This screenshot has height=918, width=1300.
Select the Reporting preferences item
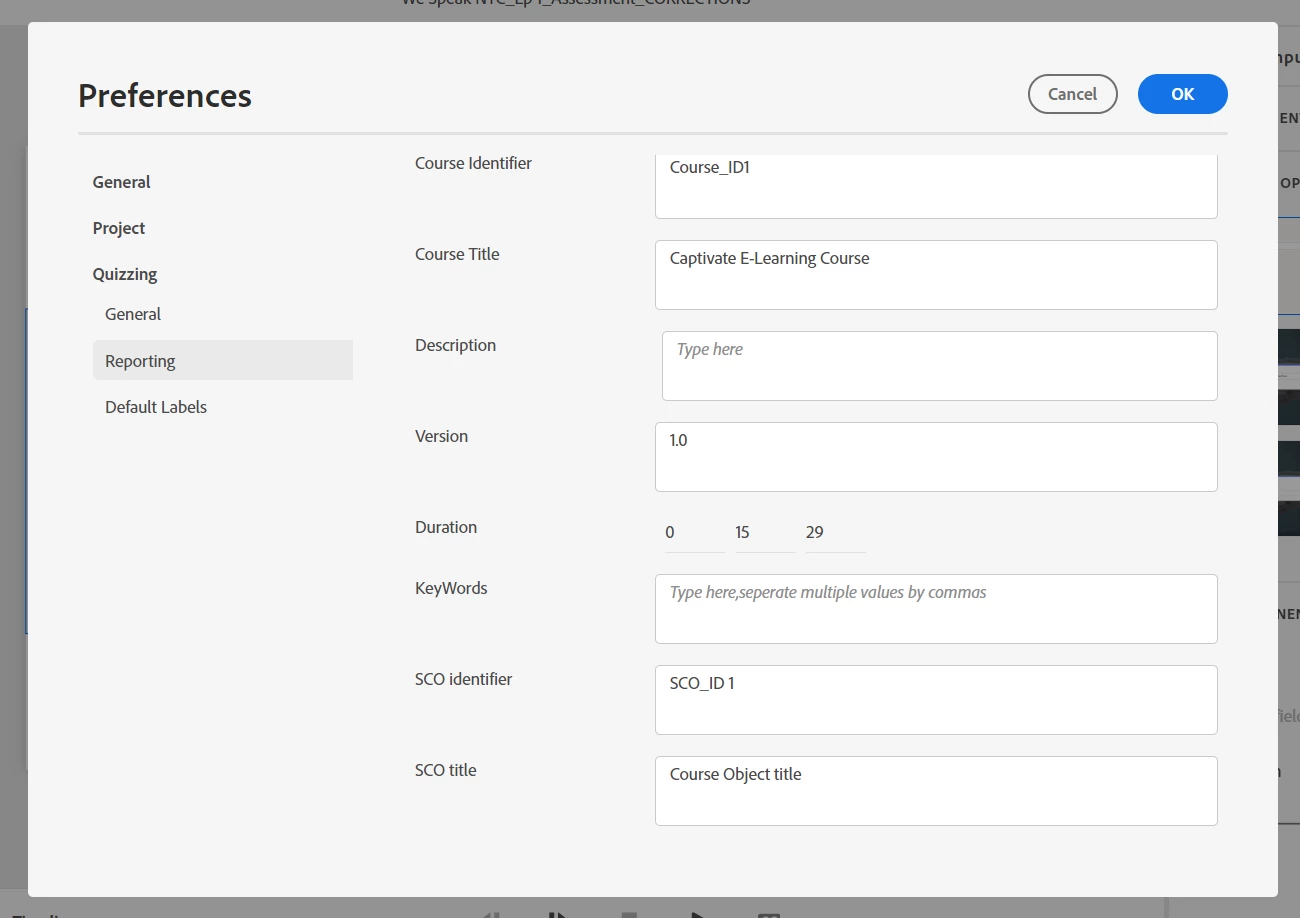140,361
